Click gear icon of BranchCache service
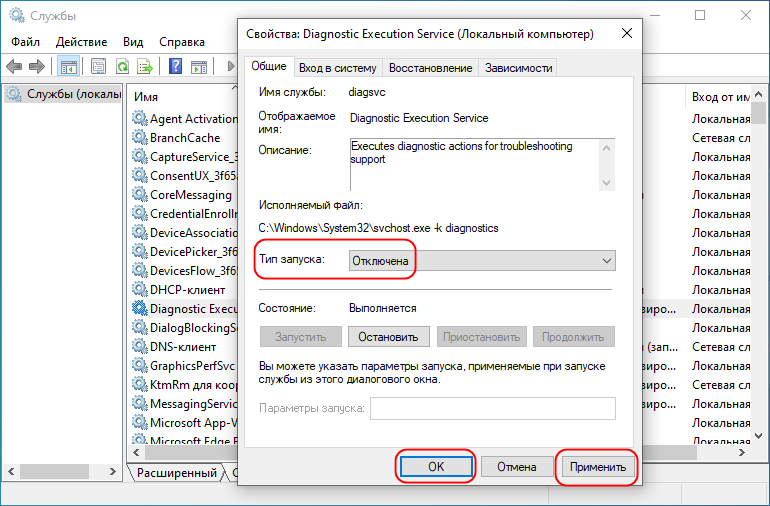Image resolution: width=770 pixels, height=506 pixels. coord(140,138)
